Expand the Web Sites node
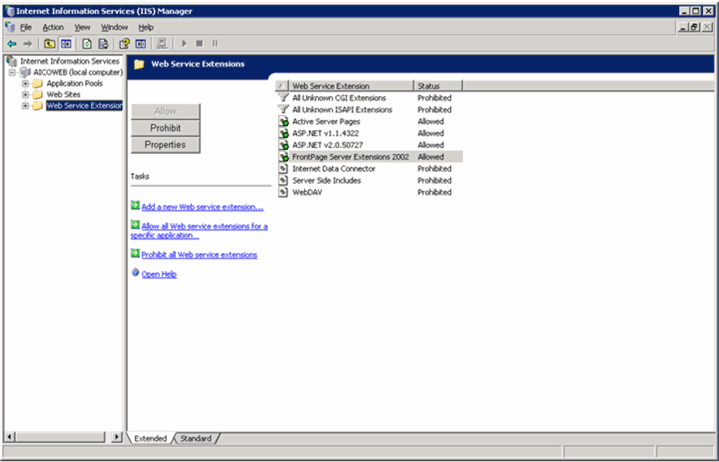 pos(26,94)
